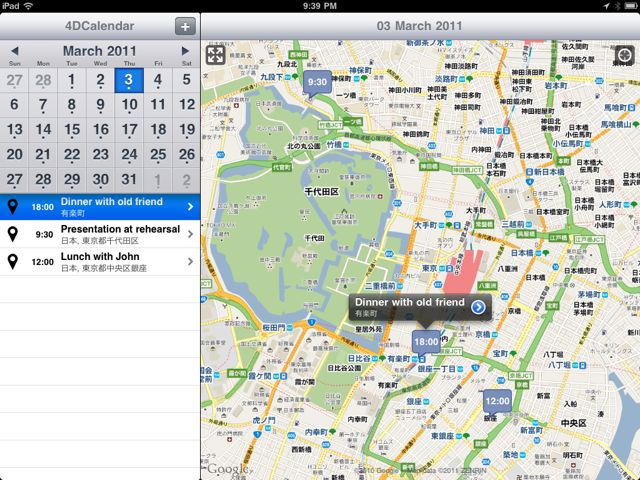The height and width of the screenshot is (480, 640).
Task: Select March 26 in calendar
Action: tap(187, 155)
